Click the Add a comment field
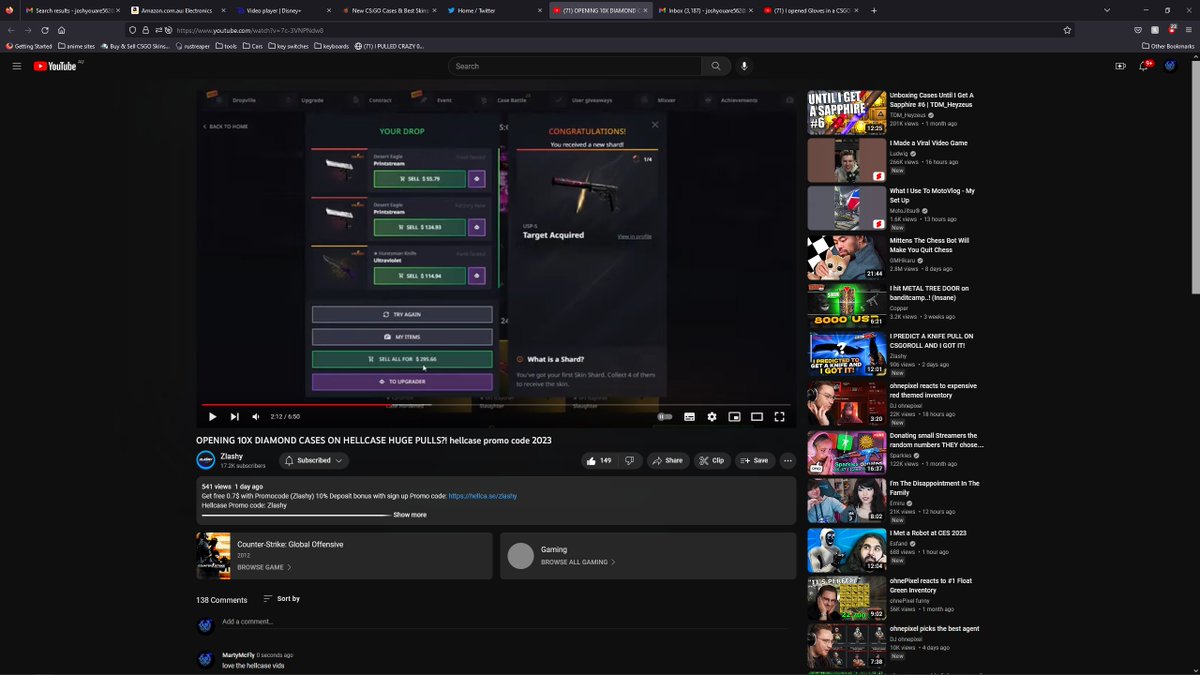Viewport: 1200px width, 675px height. tap(505, 622)
